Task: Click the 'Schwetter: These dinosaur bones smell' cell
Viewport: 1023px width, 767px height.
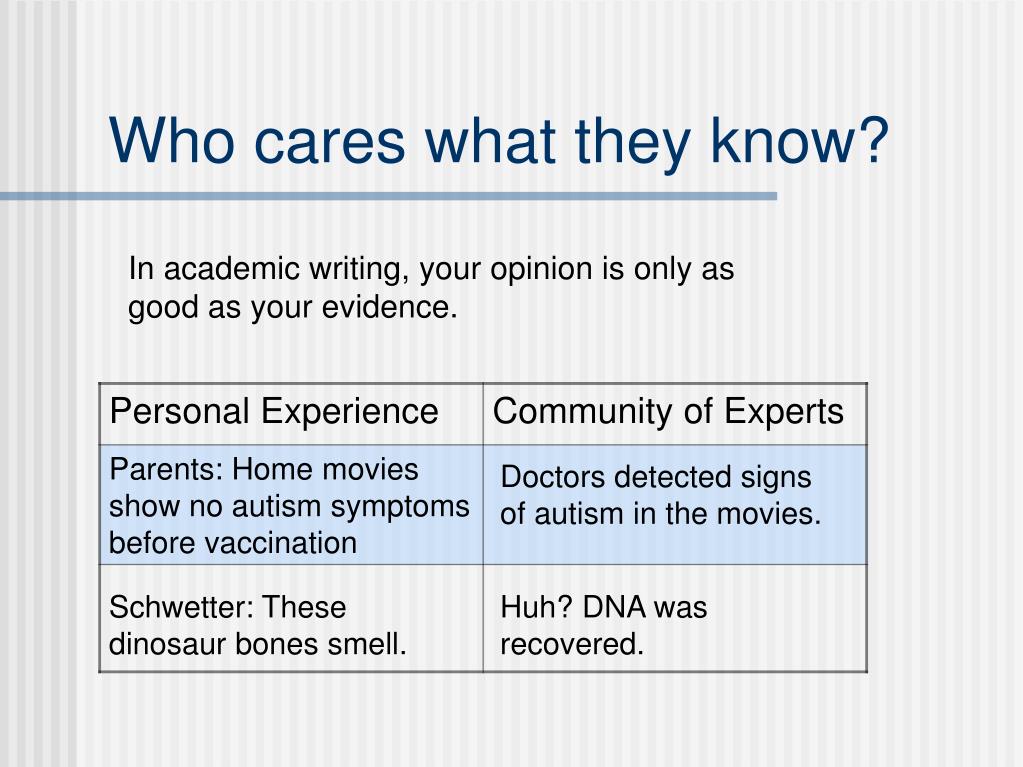Action: coord(291,618)
